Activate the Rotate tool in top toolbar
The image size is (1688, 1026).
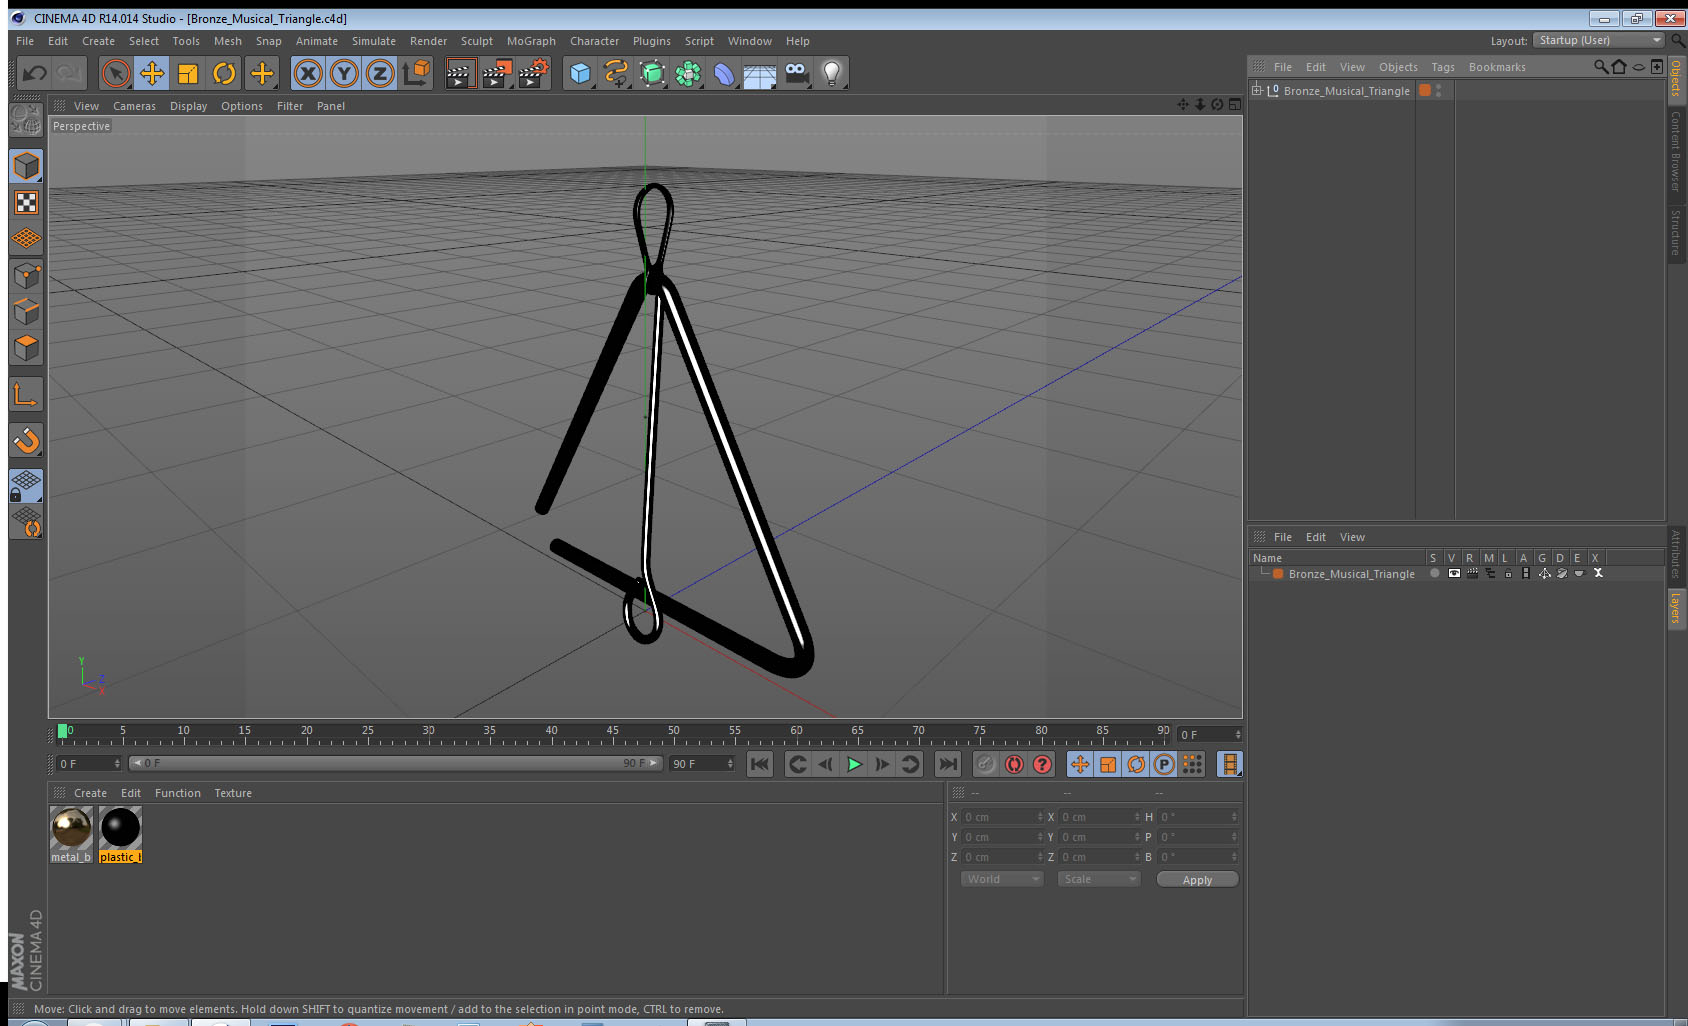coord(225,73)
